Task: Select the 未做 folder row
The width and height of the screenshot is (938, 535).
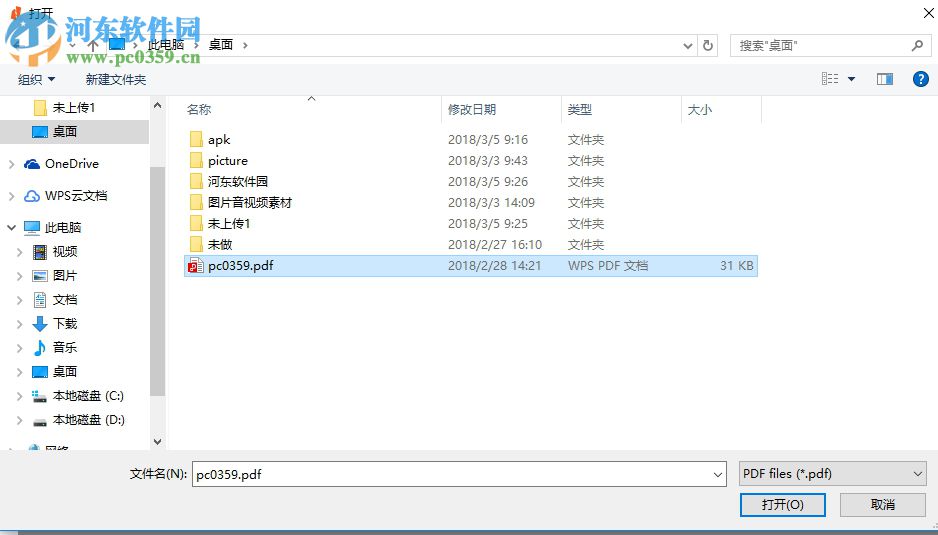Action: click(471, 245)
